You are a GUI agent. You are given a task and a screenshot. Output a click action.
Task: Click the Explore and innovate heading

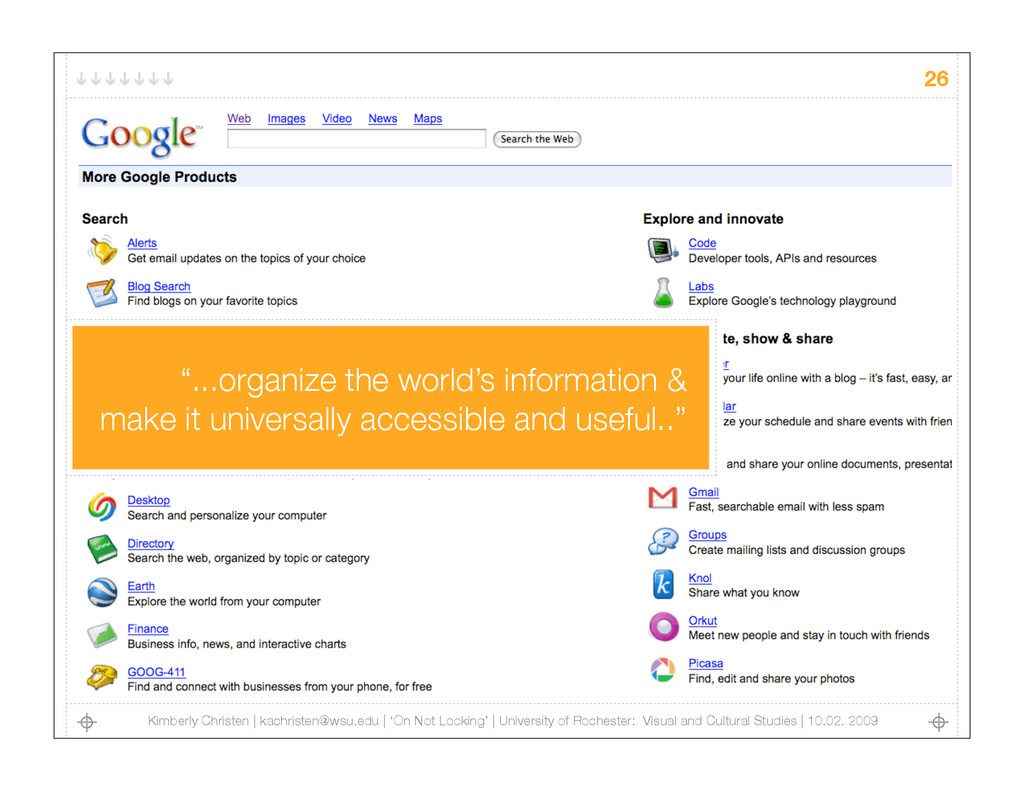click(713, 219)
